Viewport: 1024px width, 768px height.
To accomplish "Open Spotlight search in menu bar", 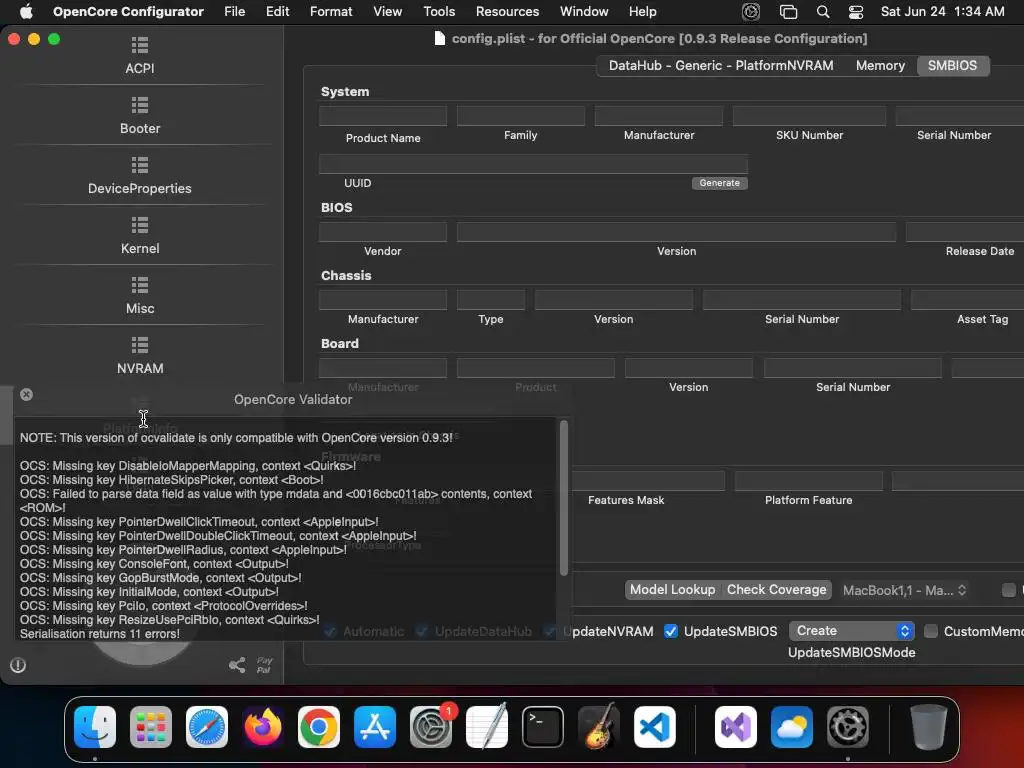I will pyautogui.click(x=823, y=12).
